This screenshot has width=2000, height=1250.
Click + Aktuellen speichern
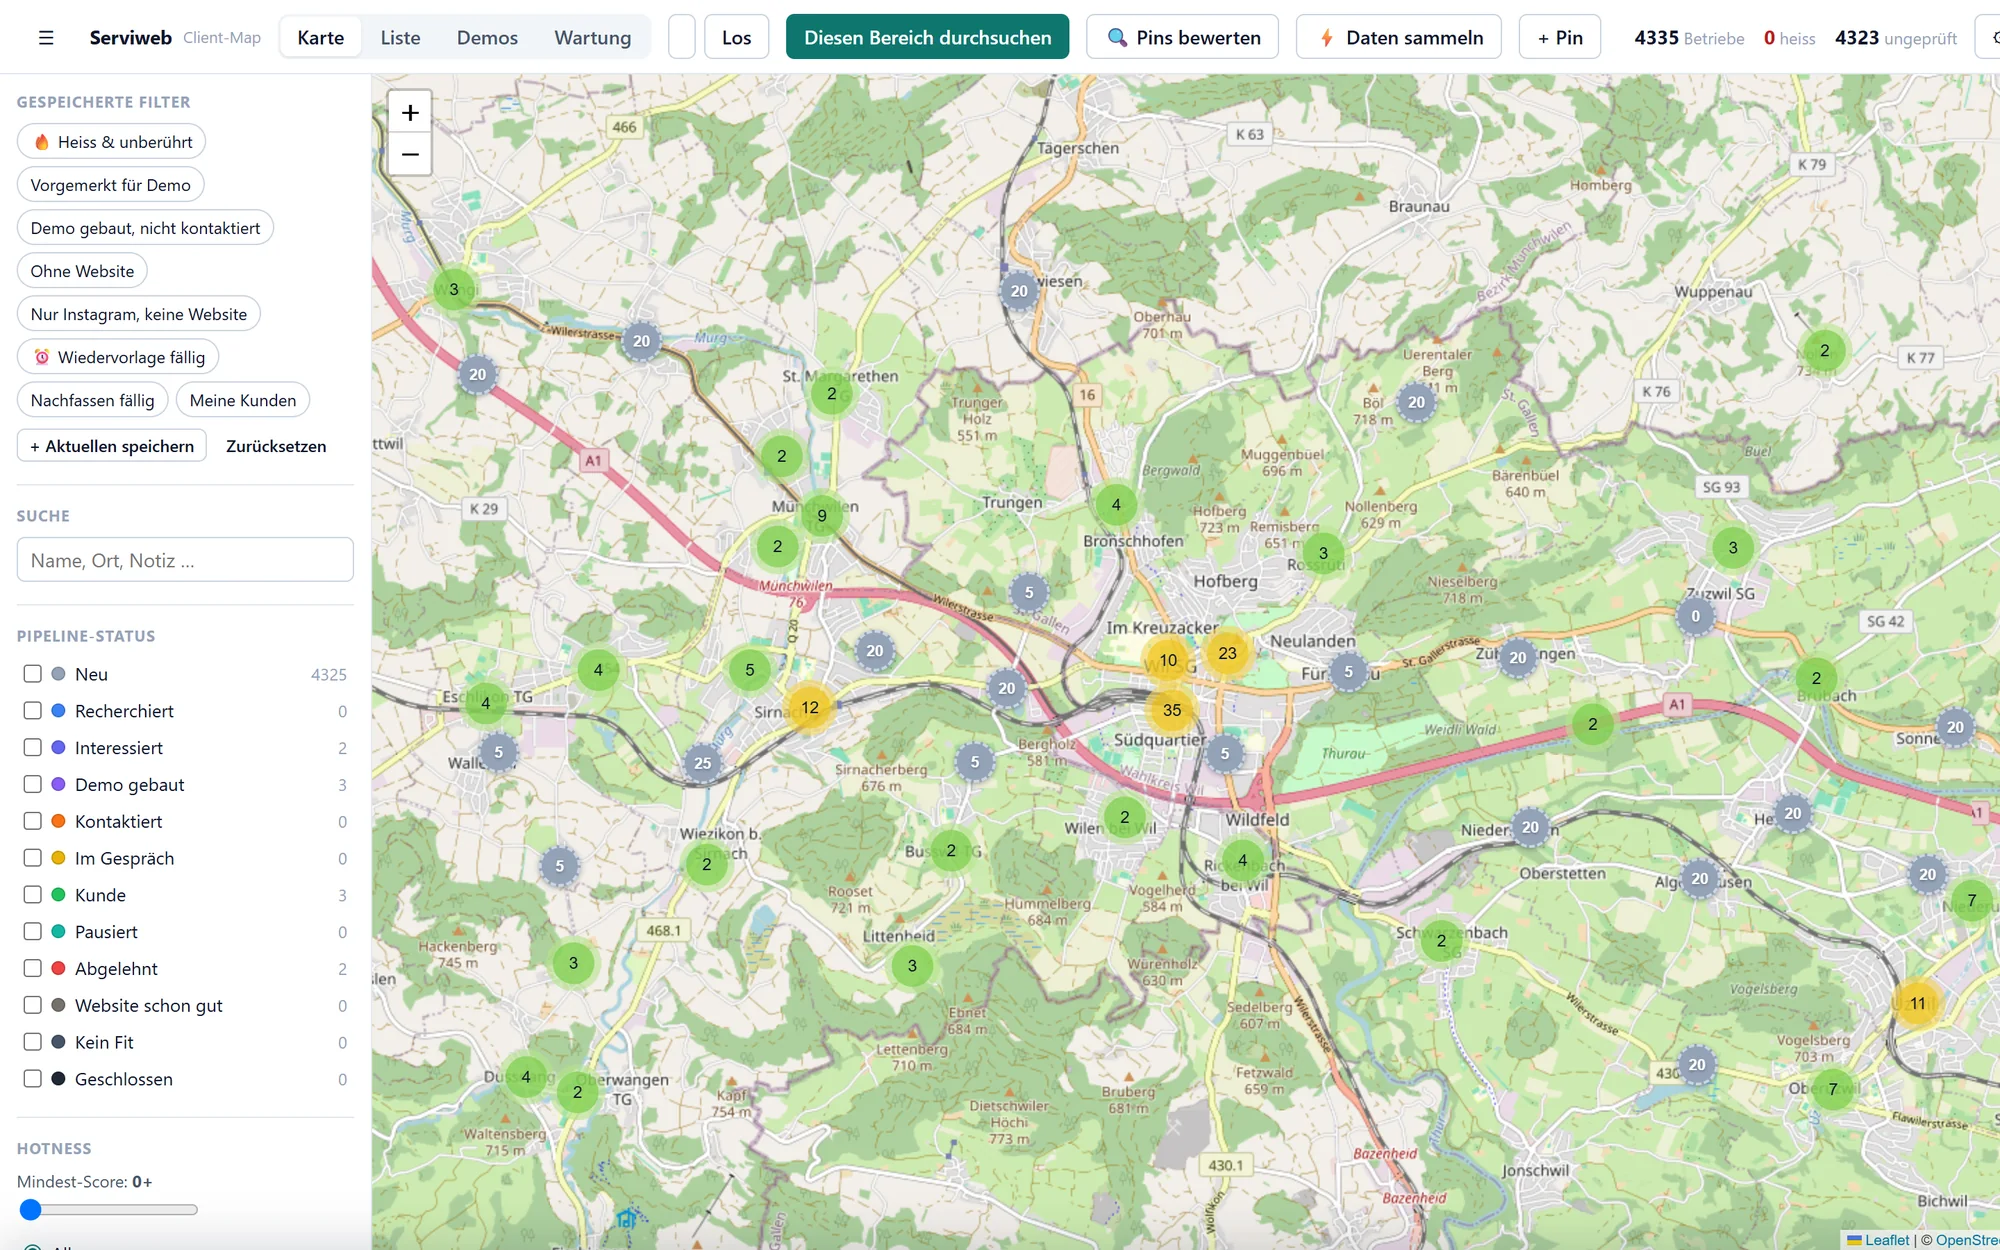(x=112, y=446)
